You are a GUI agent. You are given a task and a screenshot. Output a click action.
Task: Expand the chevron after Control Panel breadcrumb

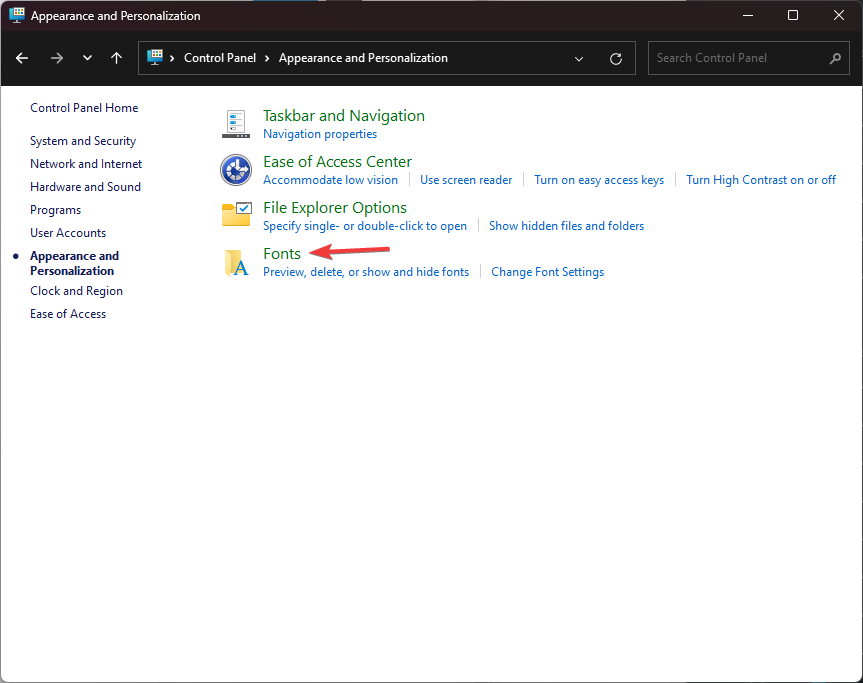pyautogui.click(x=267, y=58)
